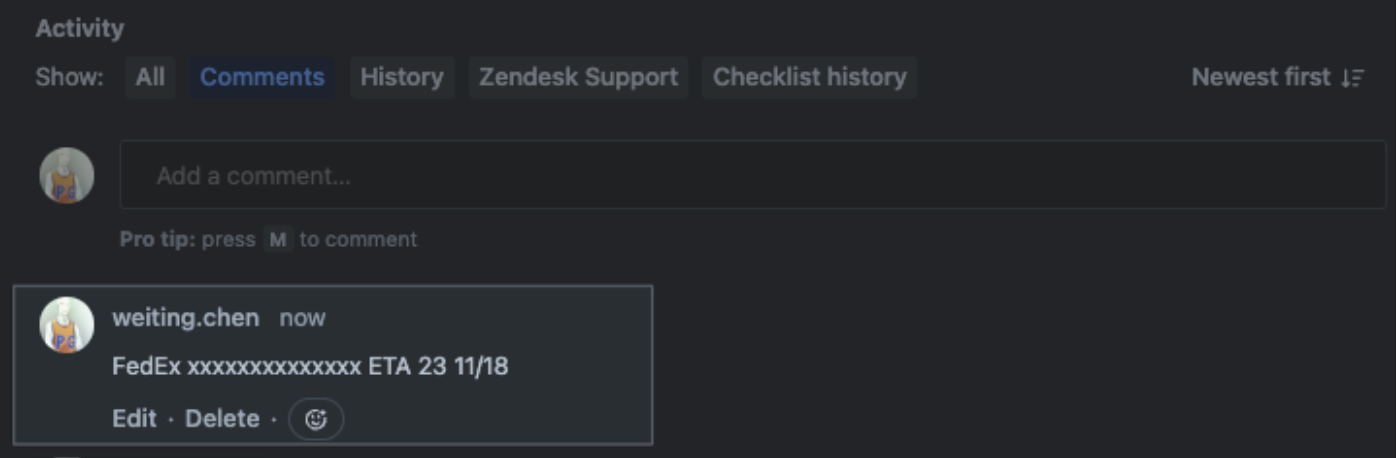Click the Activity section heading

80,29
